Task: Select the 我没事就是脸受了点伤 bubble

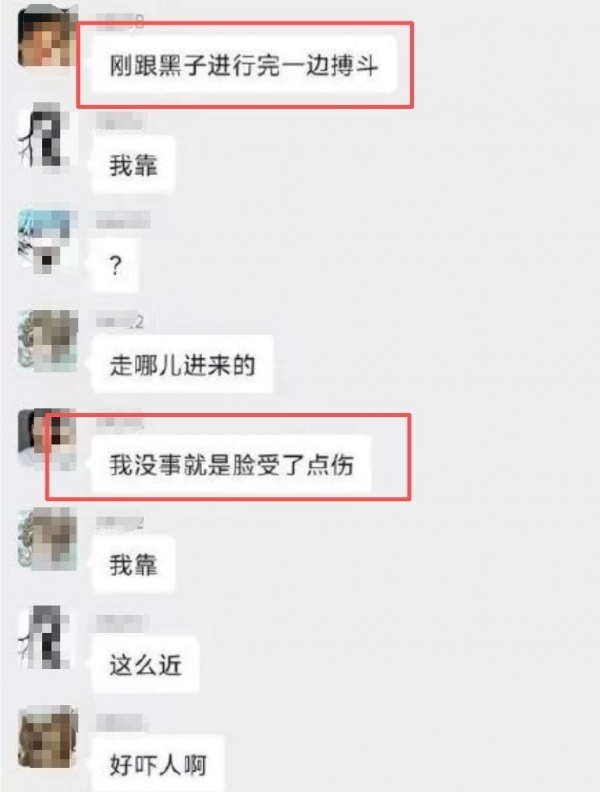Action: coord(231,464)
